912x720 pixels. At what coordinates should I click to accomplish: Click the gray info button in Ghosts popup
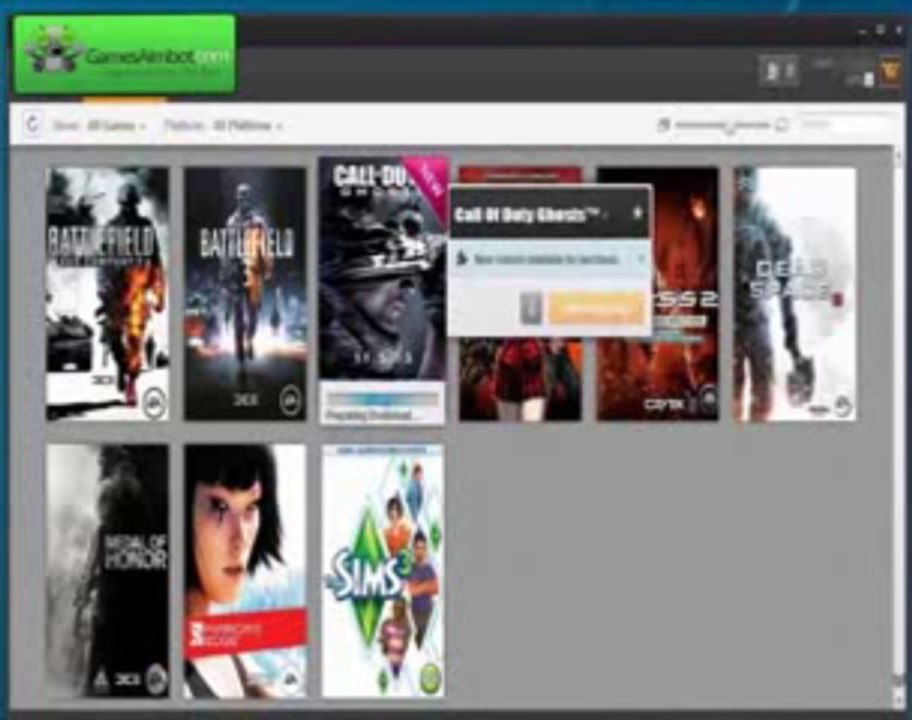[530, 308]
